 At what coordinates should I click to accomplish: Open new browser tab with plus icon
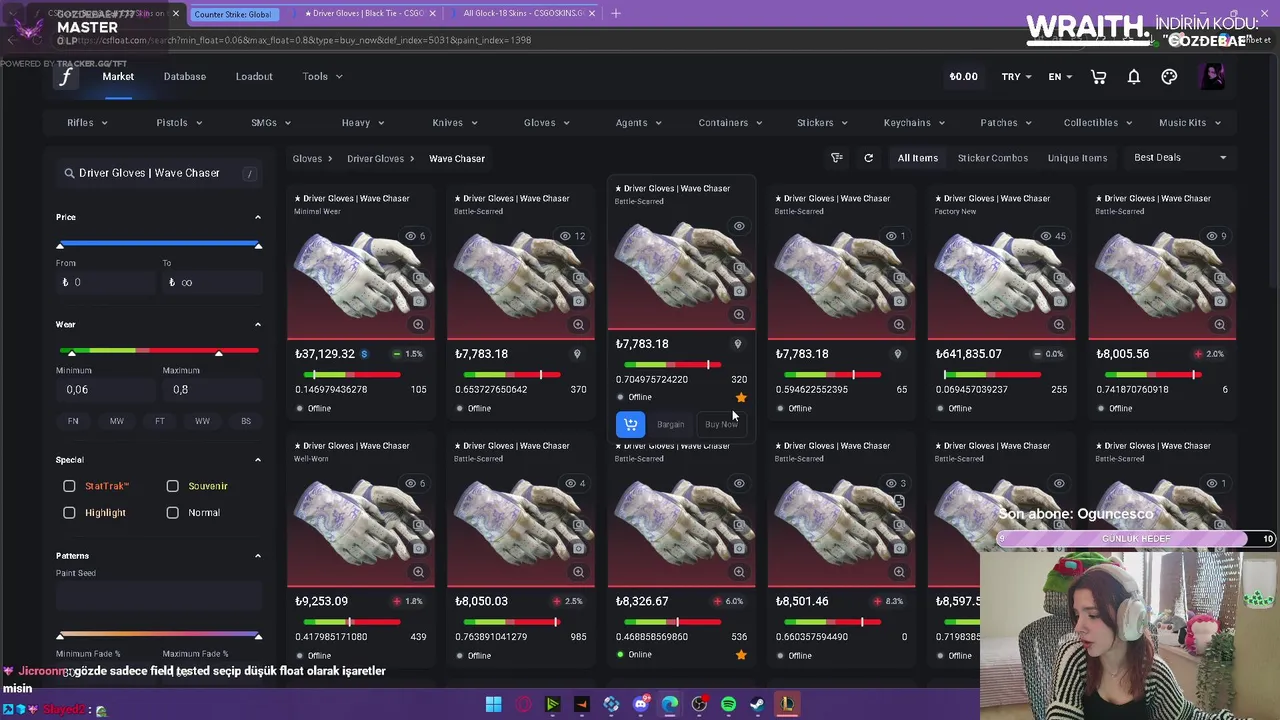point(616,13)
